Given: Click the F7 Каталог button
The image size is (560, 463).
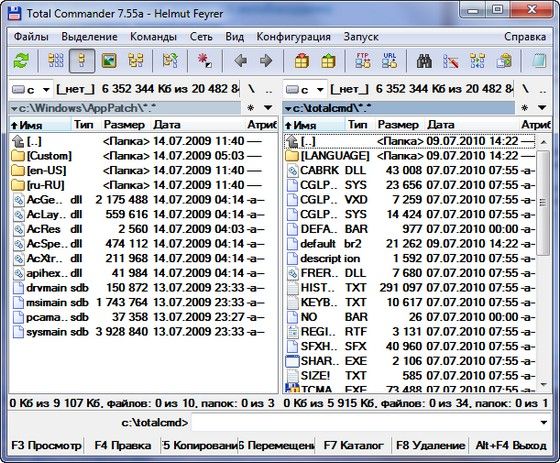Looking at the screenshot, I should (353, 445).
